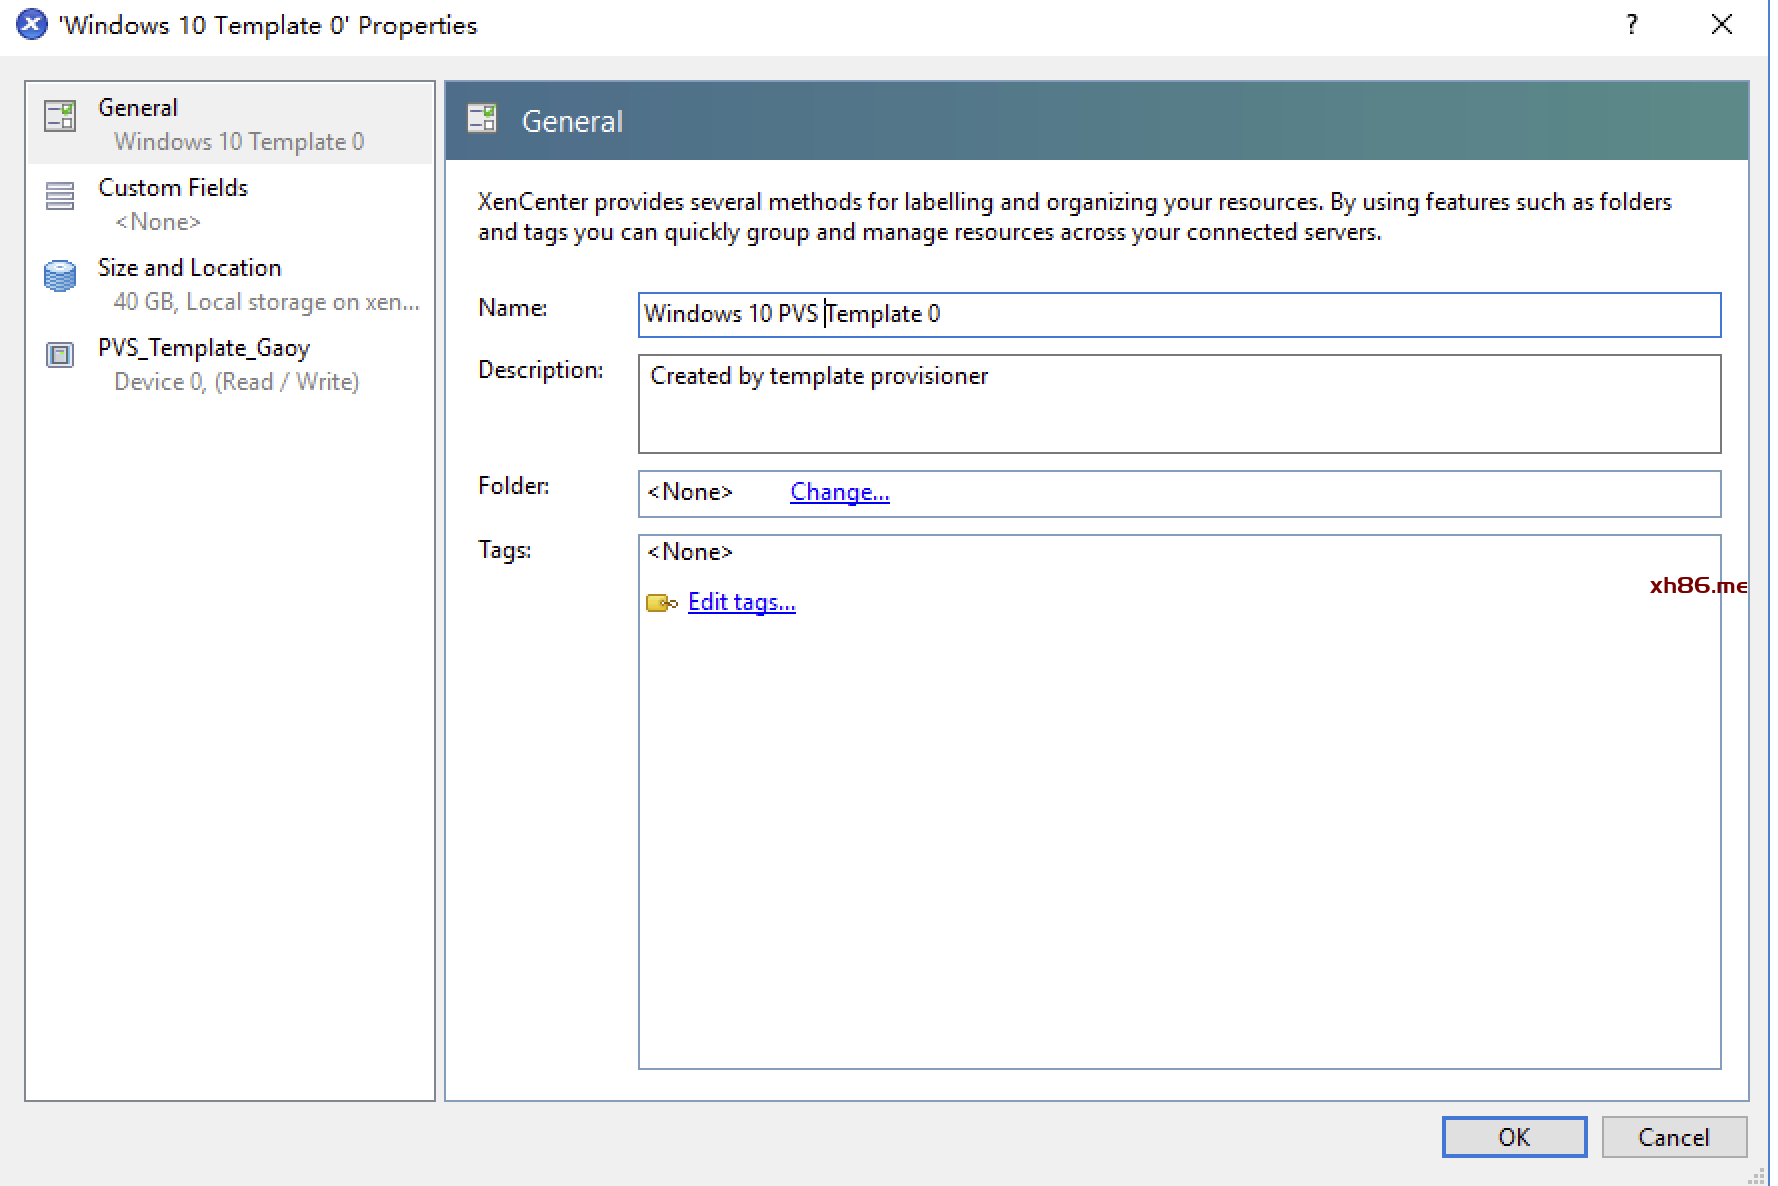Click the General header panel icon
This screenshot has height=1186, width=1778.
(482, 119)
